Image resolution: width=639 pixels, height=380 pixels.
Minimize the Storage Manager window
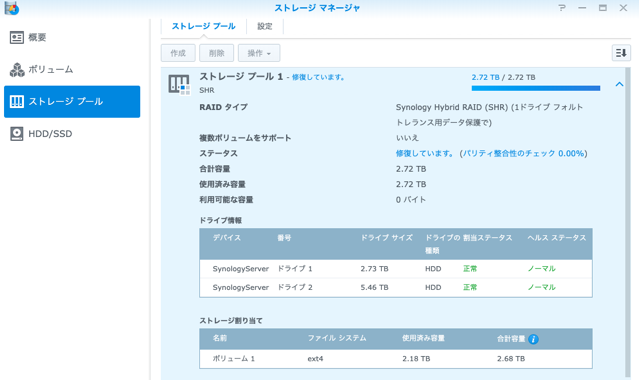tap(582, 7)
